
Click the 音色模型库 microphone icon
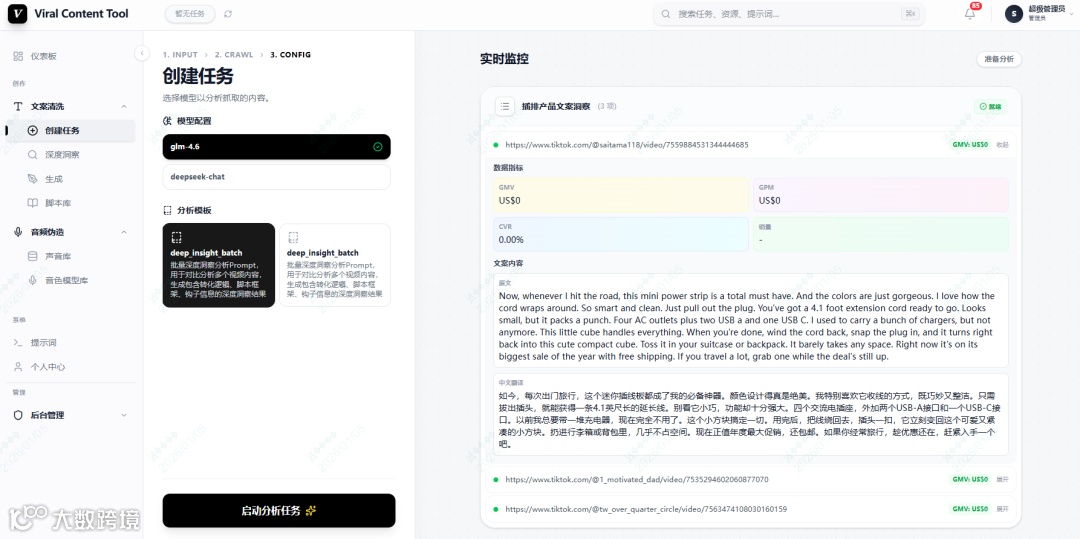click(32, 280)
